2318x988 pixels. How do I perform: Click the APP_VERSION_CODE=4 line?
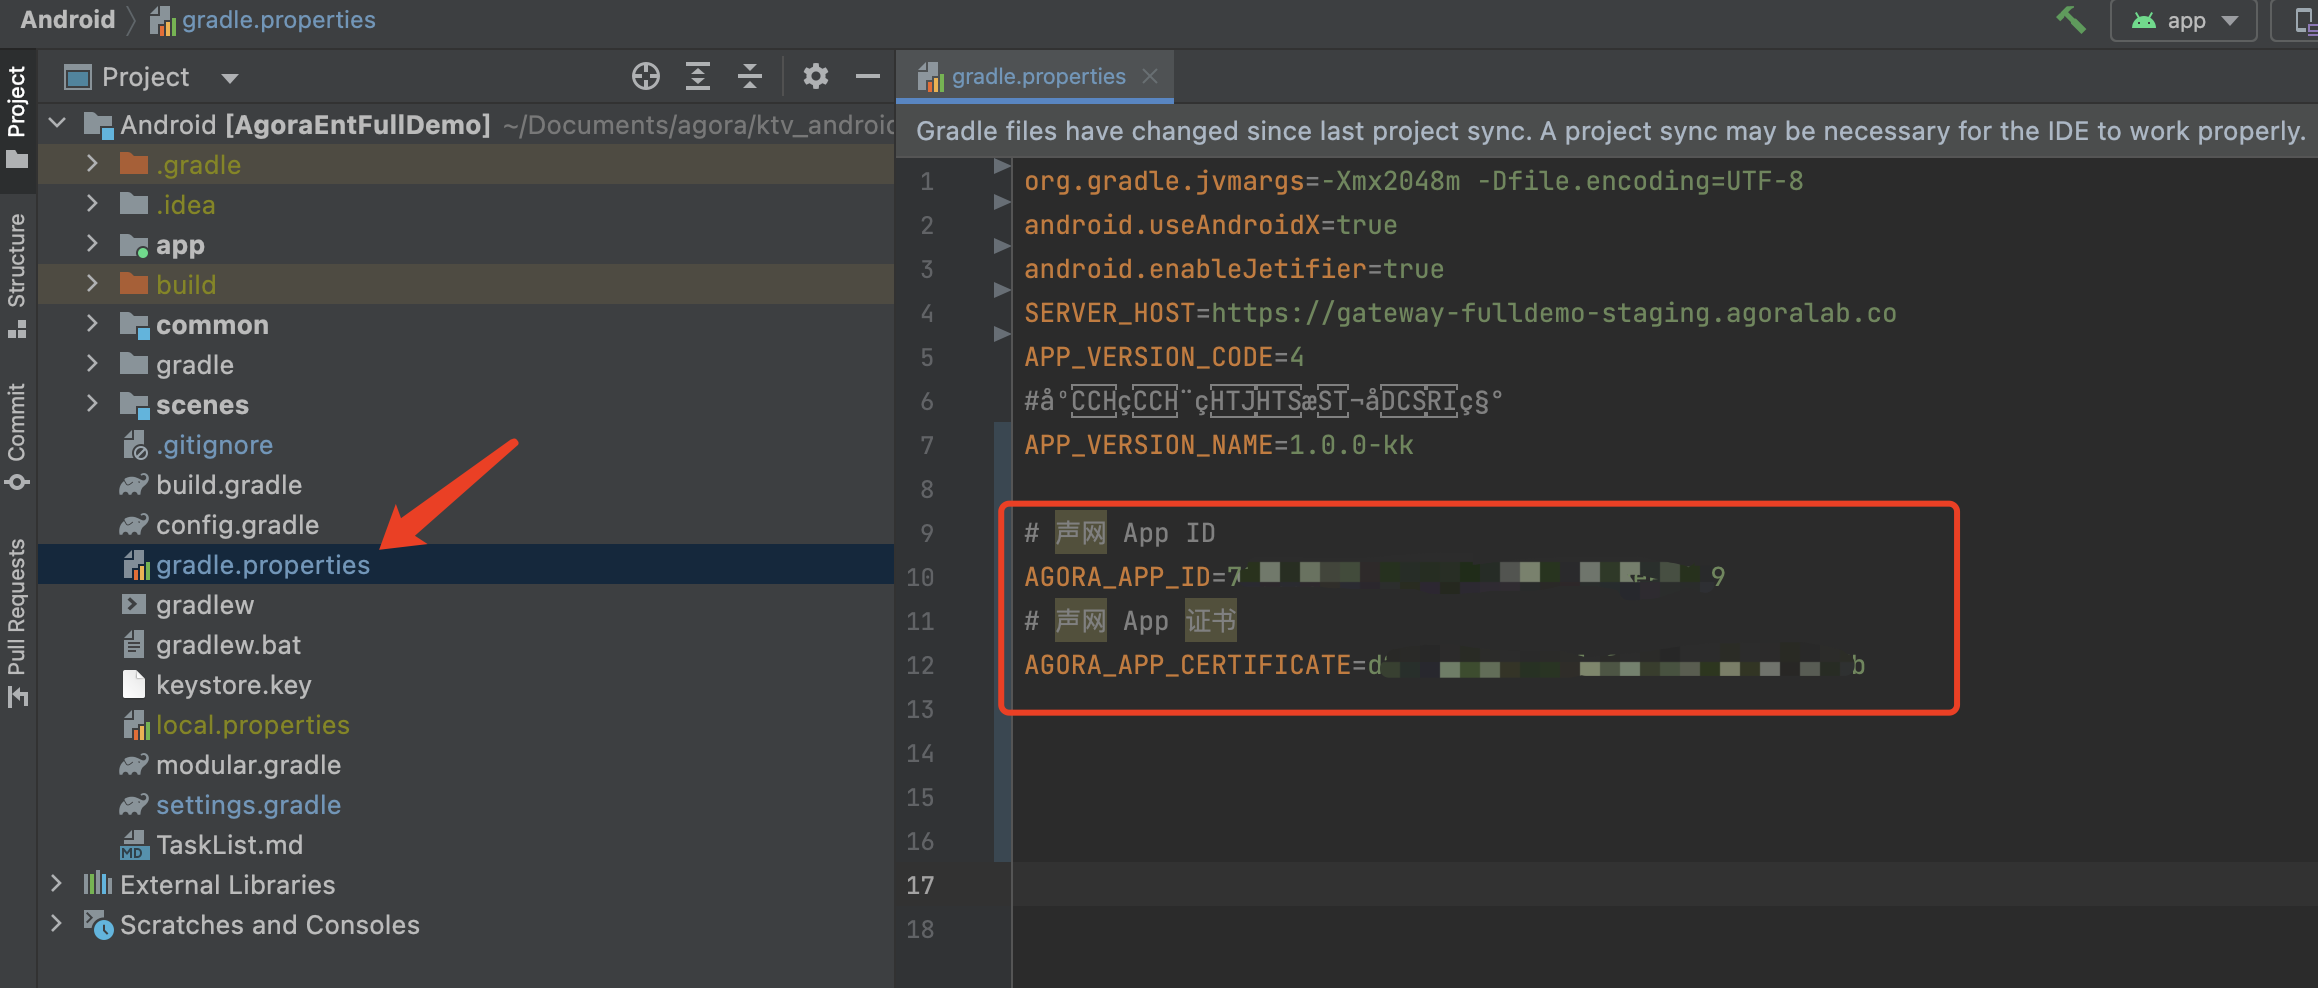pyautogui.click(x=1164, y=357)
